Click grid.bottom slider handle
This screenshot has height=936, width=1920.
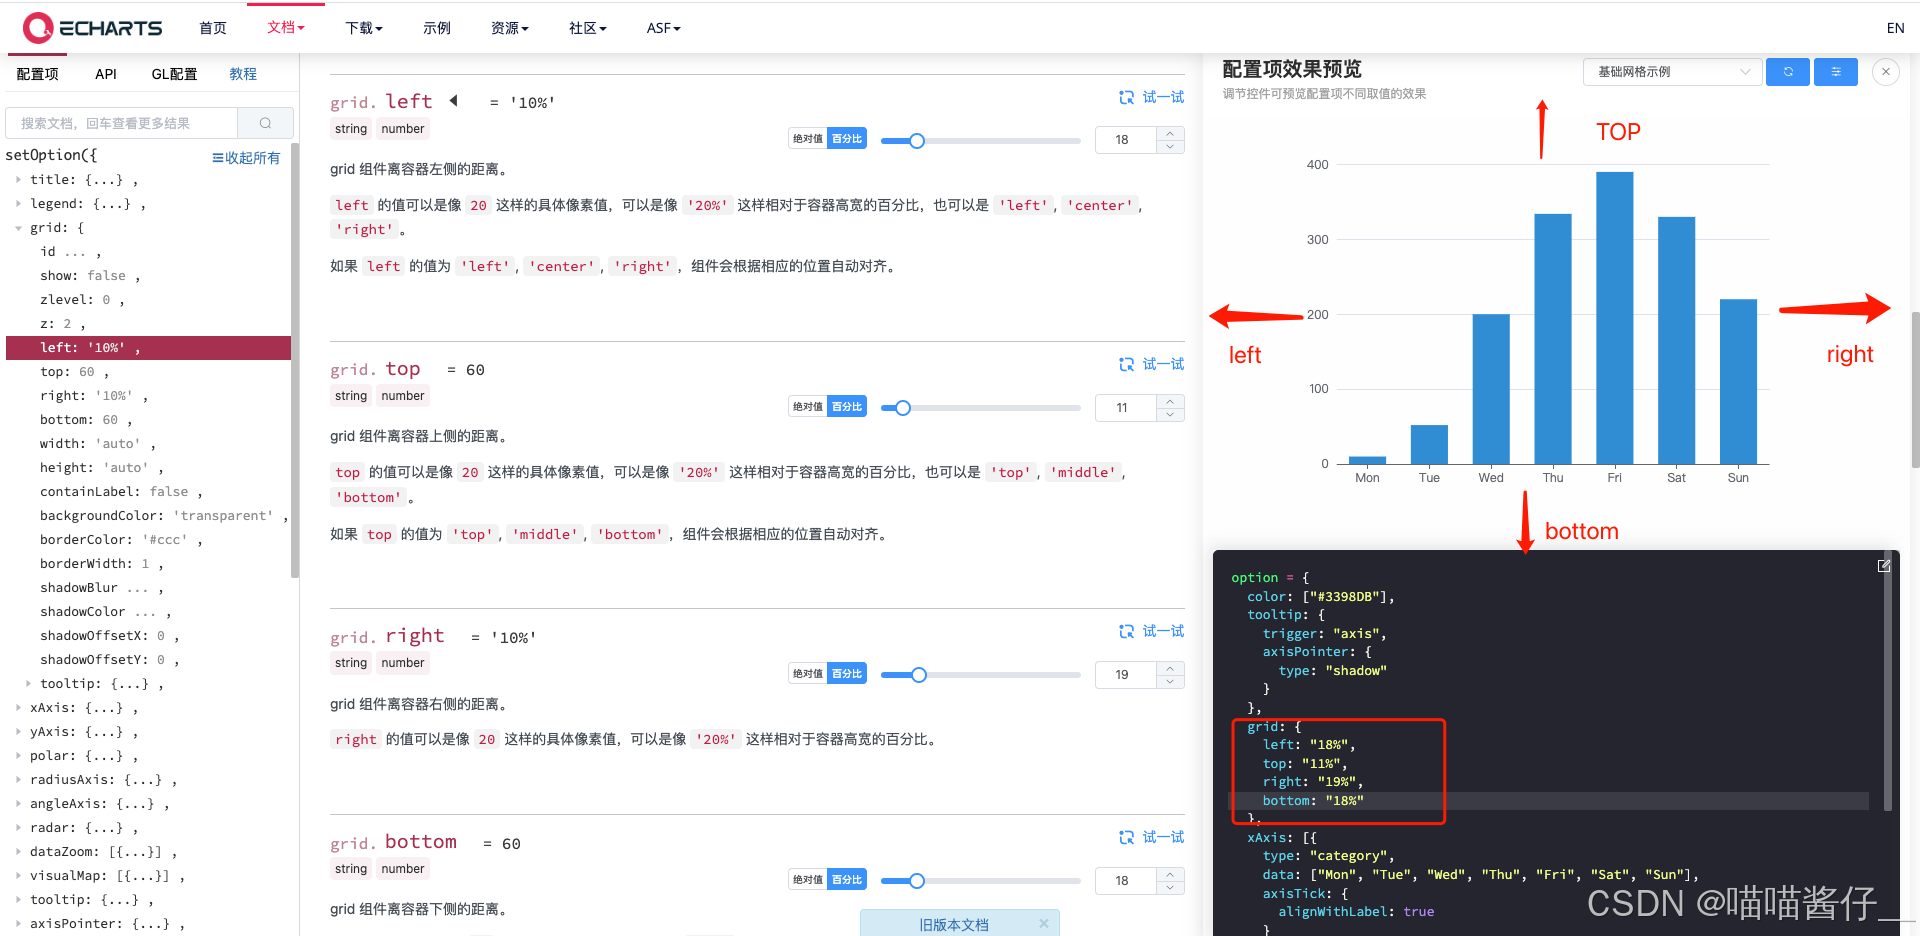pos(917,881)
